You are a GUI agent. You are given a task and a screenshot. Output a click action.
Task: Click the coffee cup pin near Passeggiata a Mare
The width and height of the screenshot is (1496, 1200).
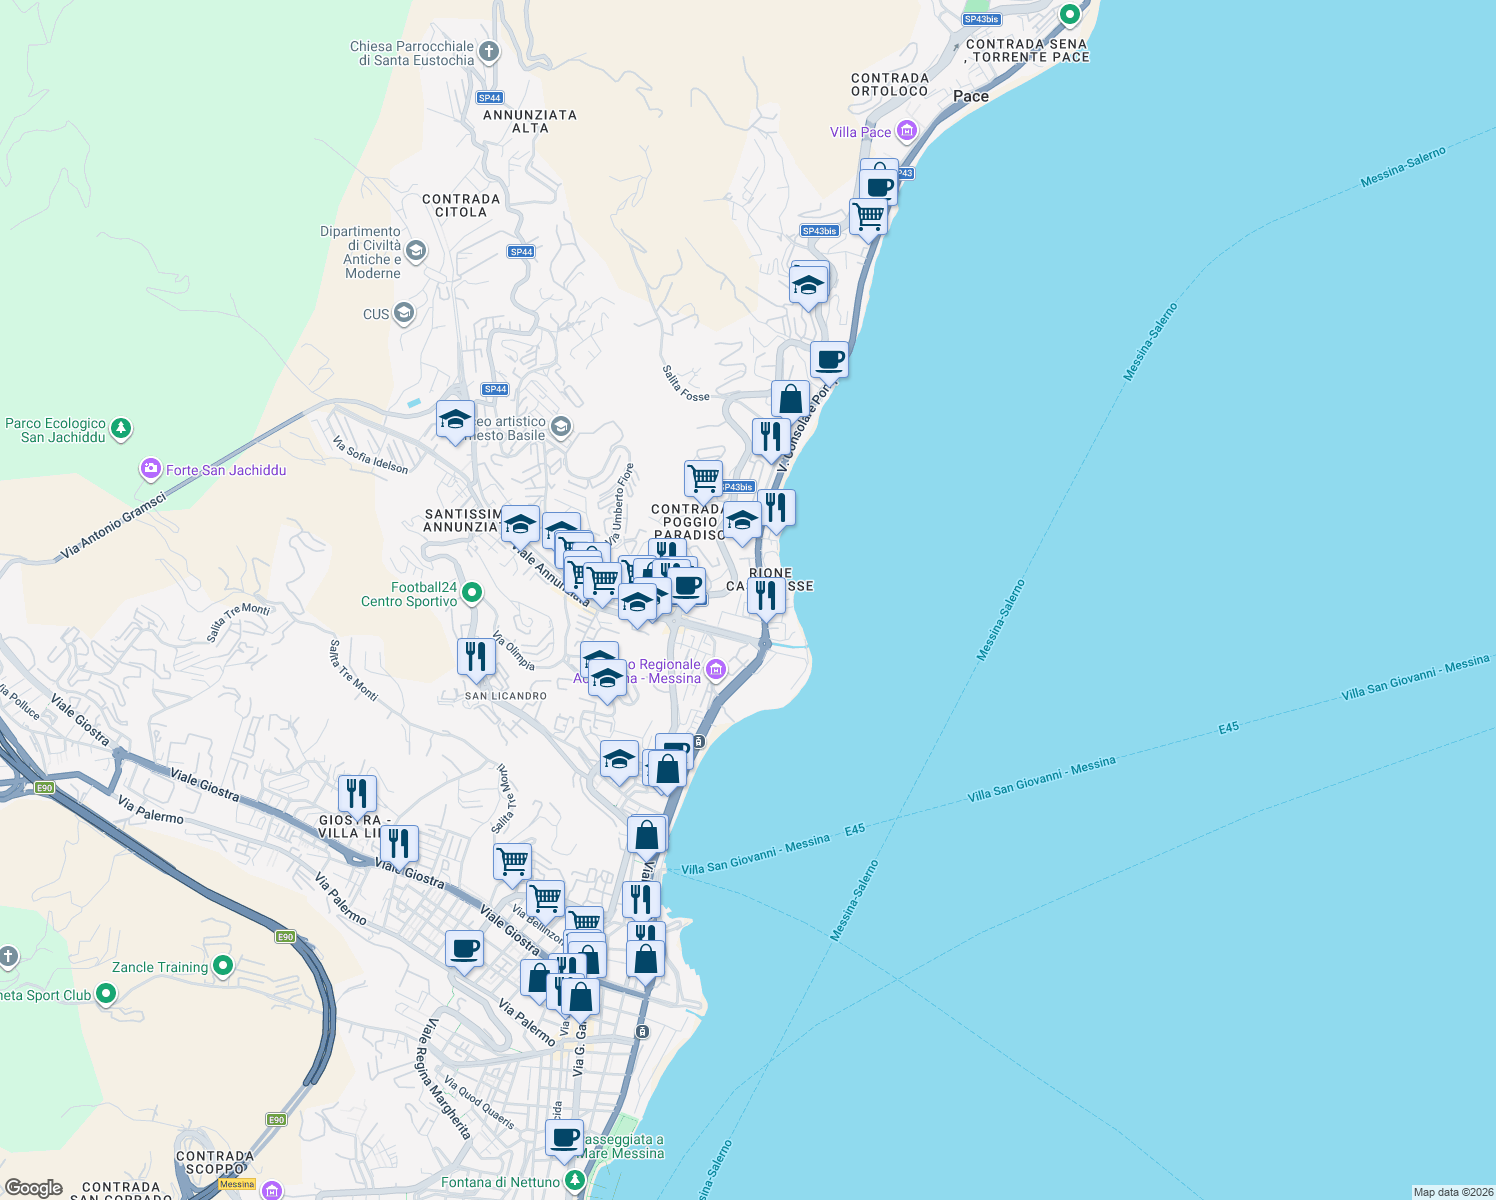click(564, 1138)
